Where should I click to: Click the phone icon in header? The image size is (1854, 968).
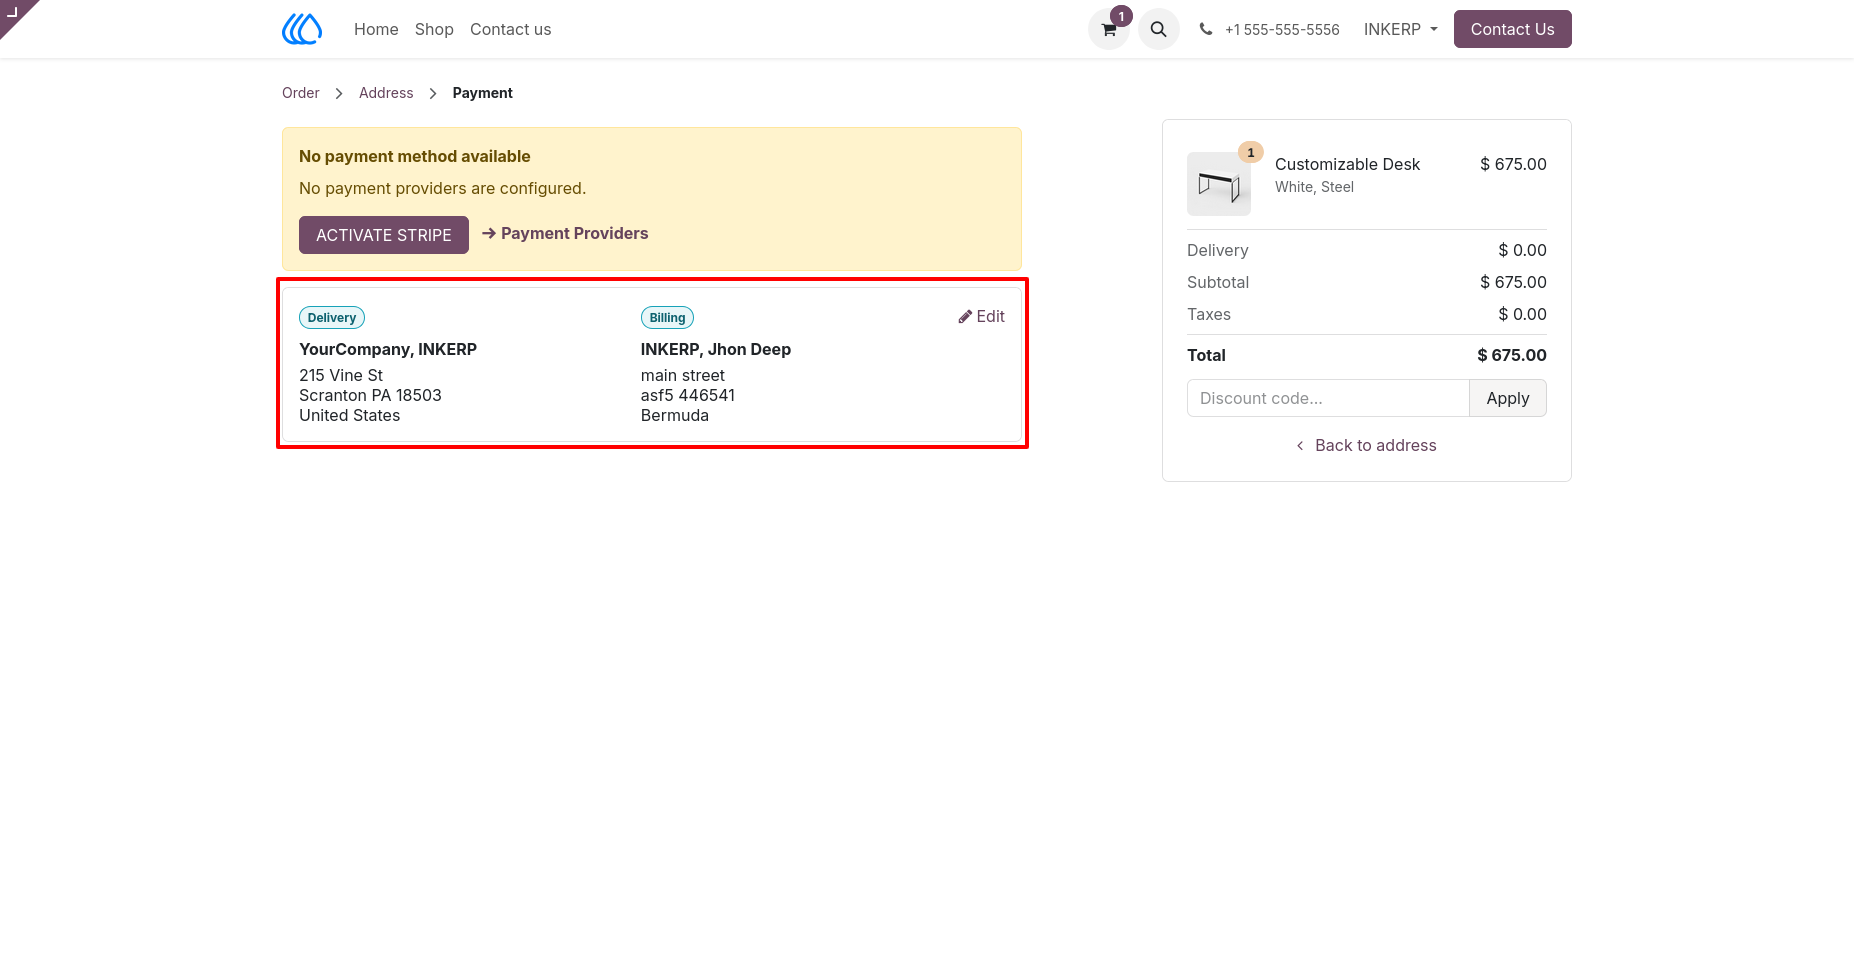(1206, 29)
